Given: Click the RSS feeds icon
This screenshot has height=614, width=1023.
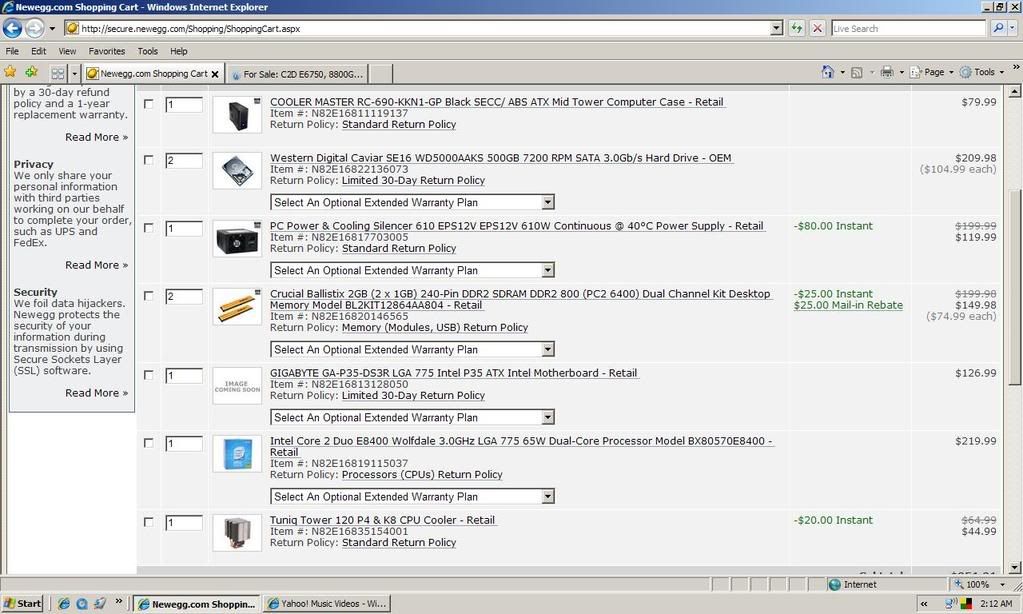Looking at the screenshot, I should [856, 72].
